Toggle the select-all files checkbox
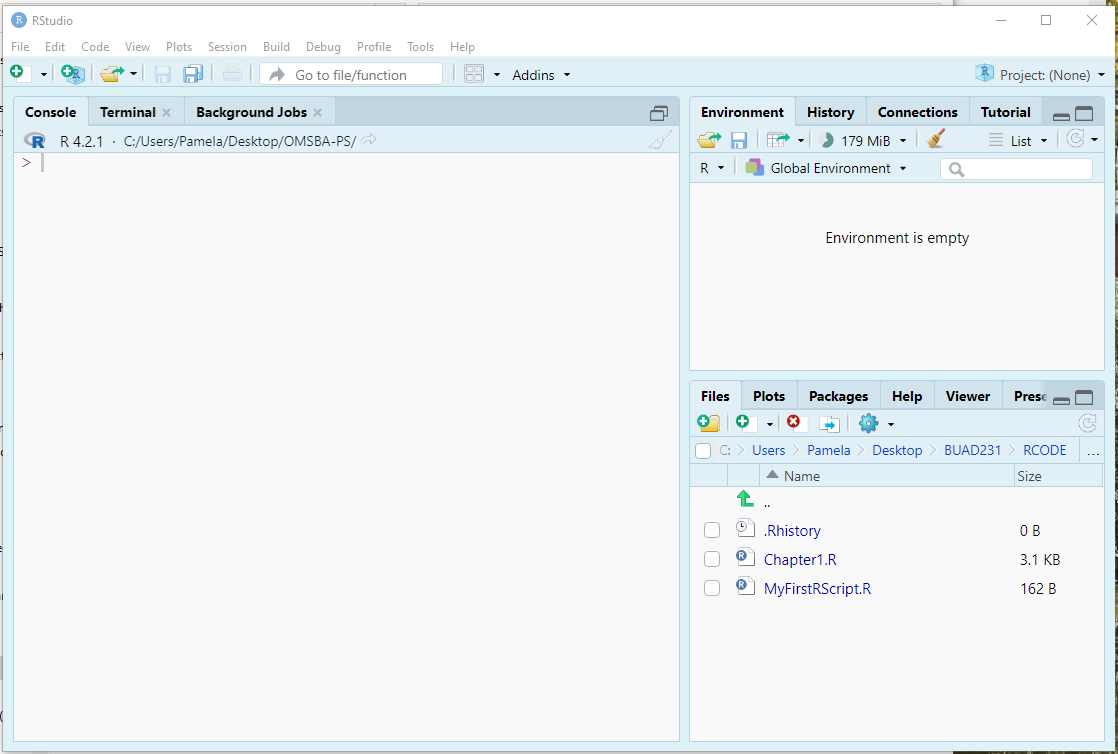This screenshot has width=1118, height=754. click(703, 451)
